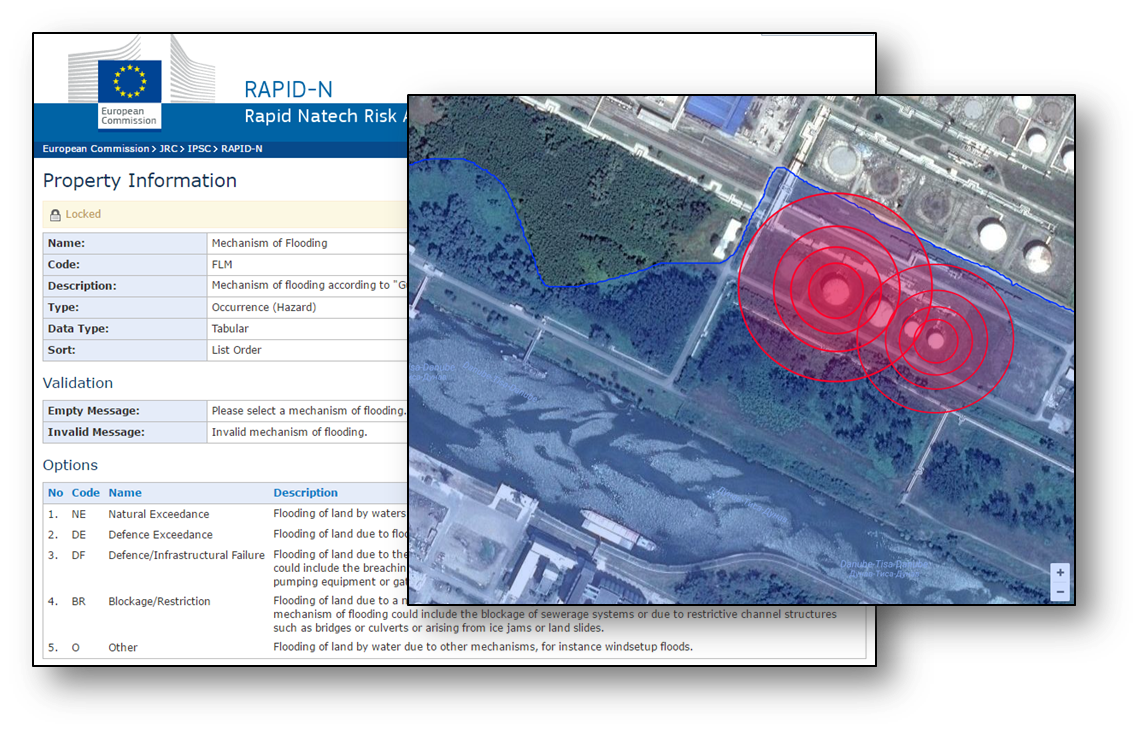Image resolution: width=1141 pixels, height=732 pixels.
Task: Click the windsetup floods description for Other
Action: pos(483,647)
